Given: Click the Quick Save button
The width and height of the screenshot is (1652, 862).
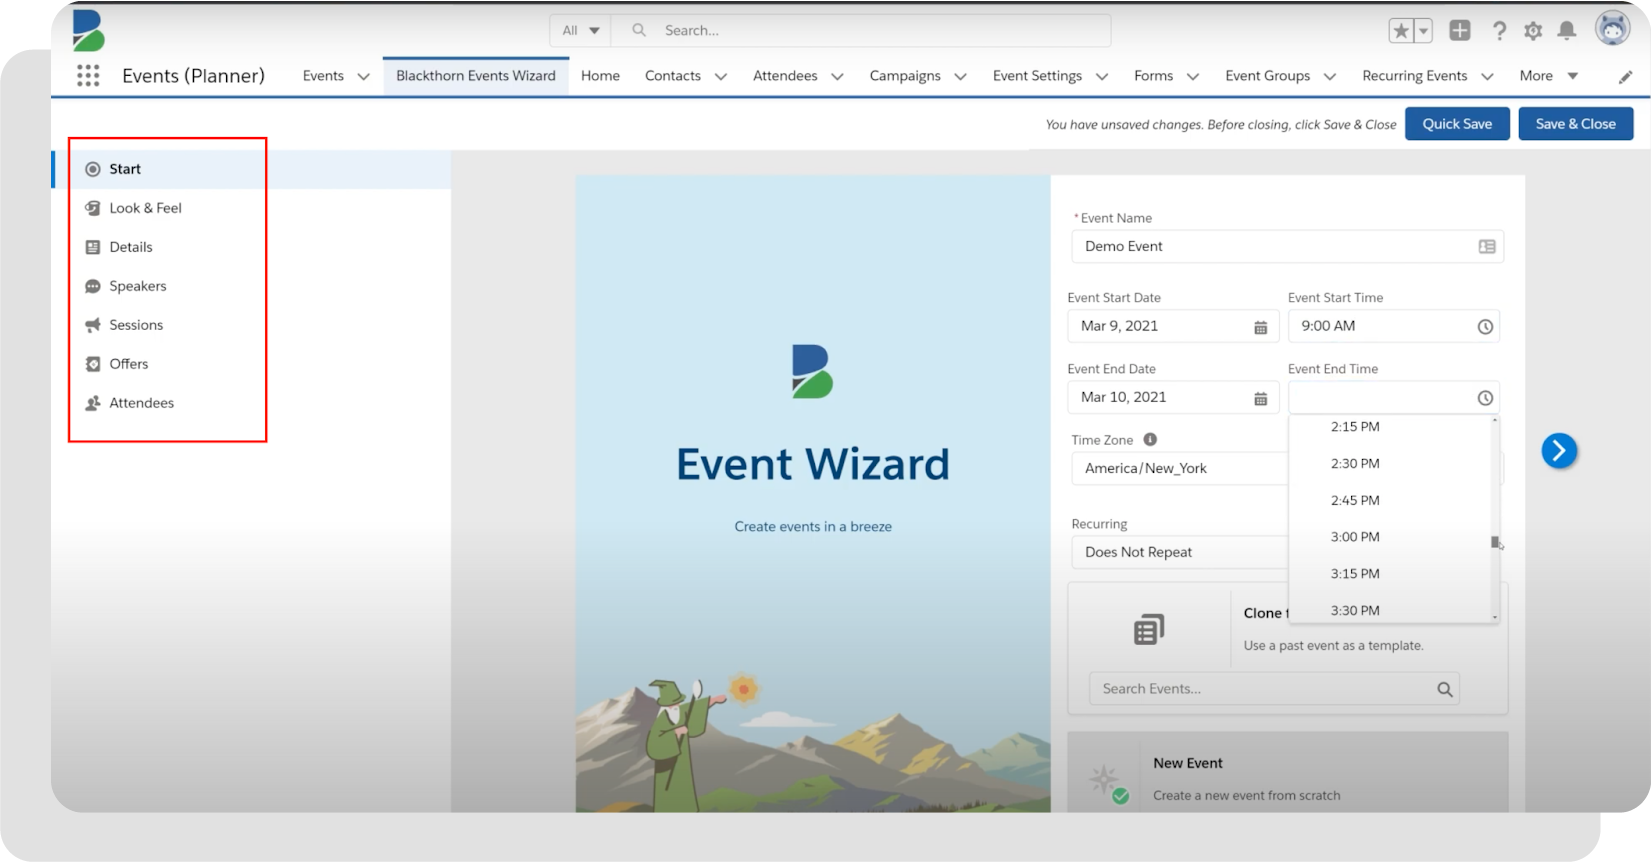Looking at the screenshot, I should click(1457, 124).
